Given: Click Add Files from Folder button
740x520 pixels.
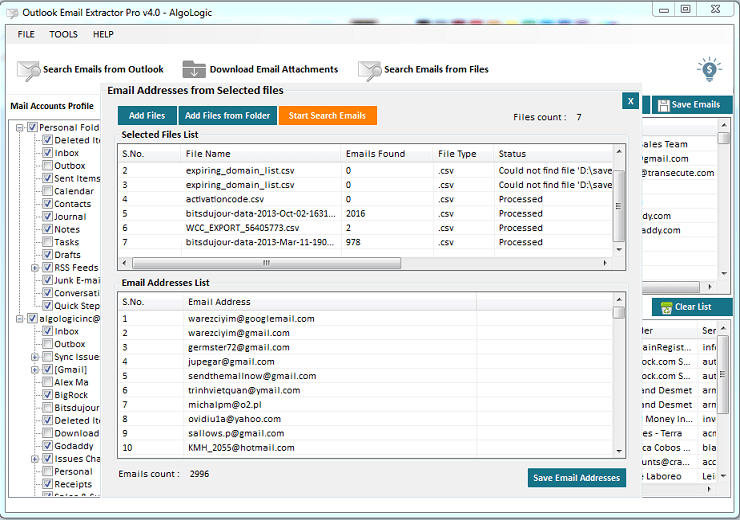Looking at the screenshot, I should 227,116.
